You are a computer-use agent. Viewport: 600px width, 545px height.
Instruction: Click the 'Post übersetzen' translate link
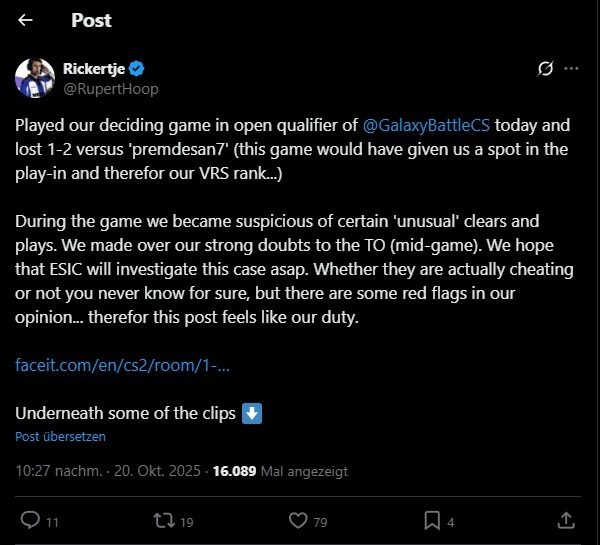point(60,437)
